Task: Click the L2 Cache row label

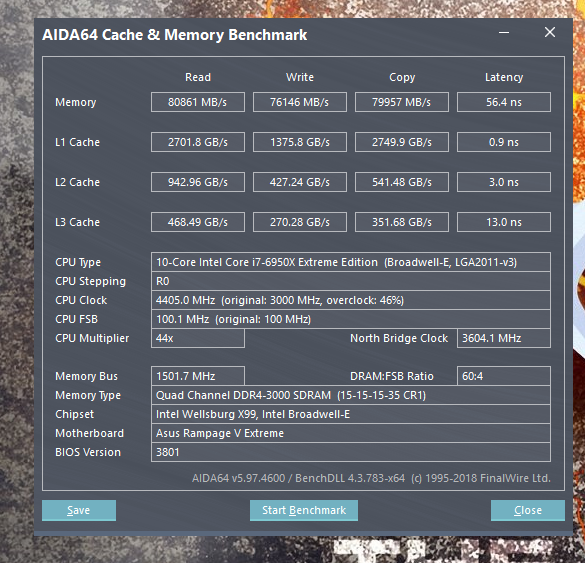Action: pyautogui.click(x=77, y=182)
